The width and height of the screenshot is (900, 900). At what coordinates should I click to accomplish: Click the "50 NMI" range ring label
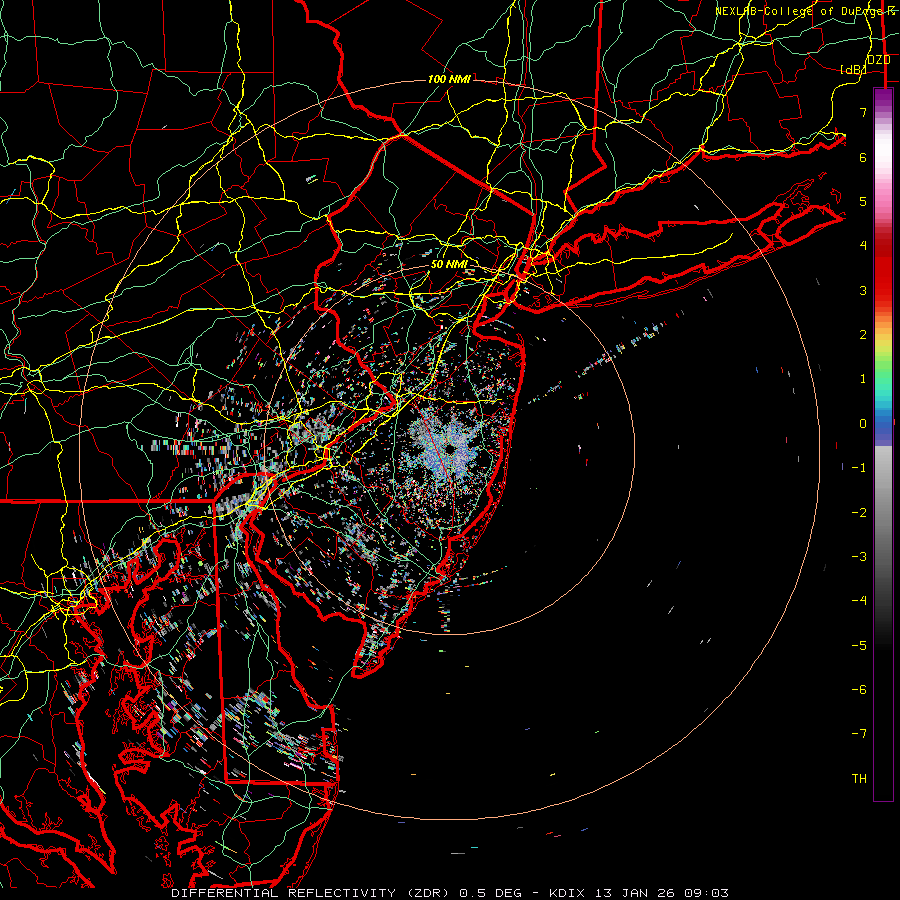point(449,264)
